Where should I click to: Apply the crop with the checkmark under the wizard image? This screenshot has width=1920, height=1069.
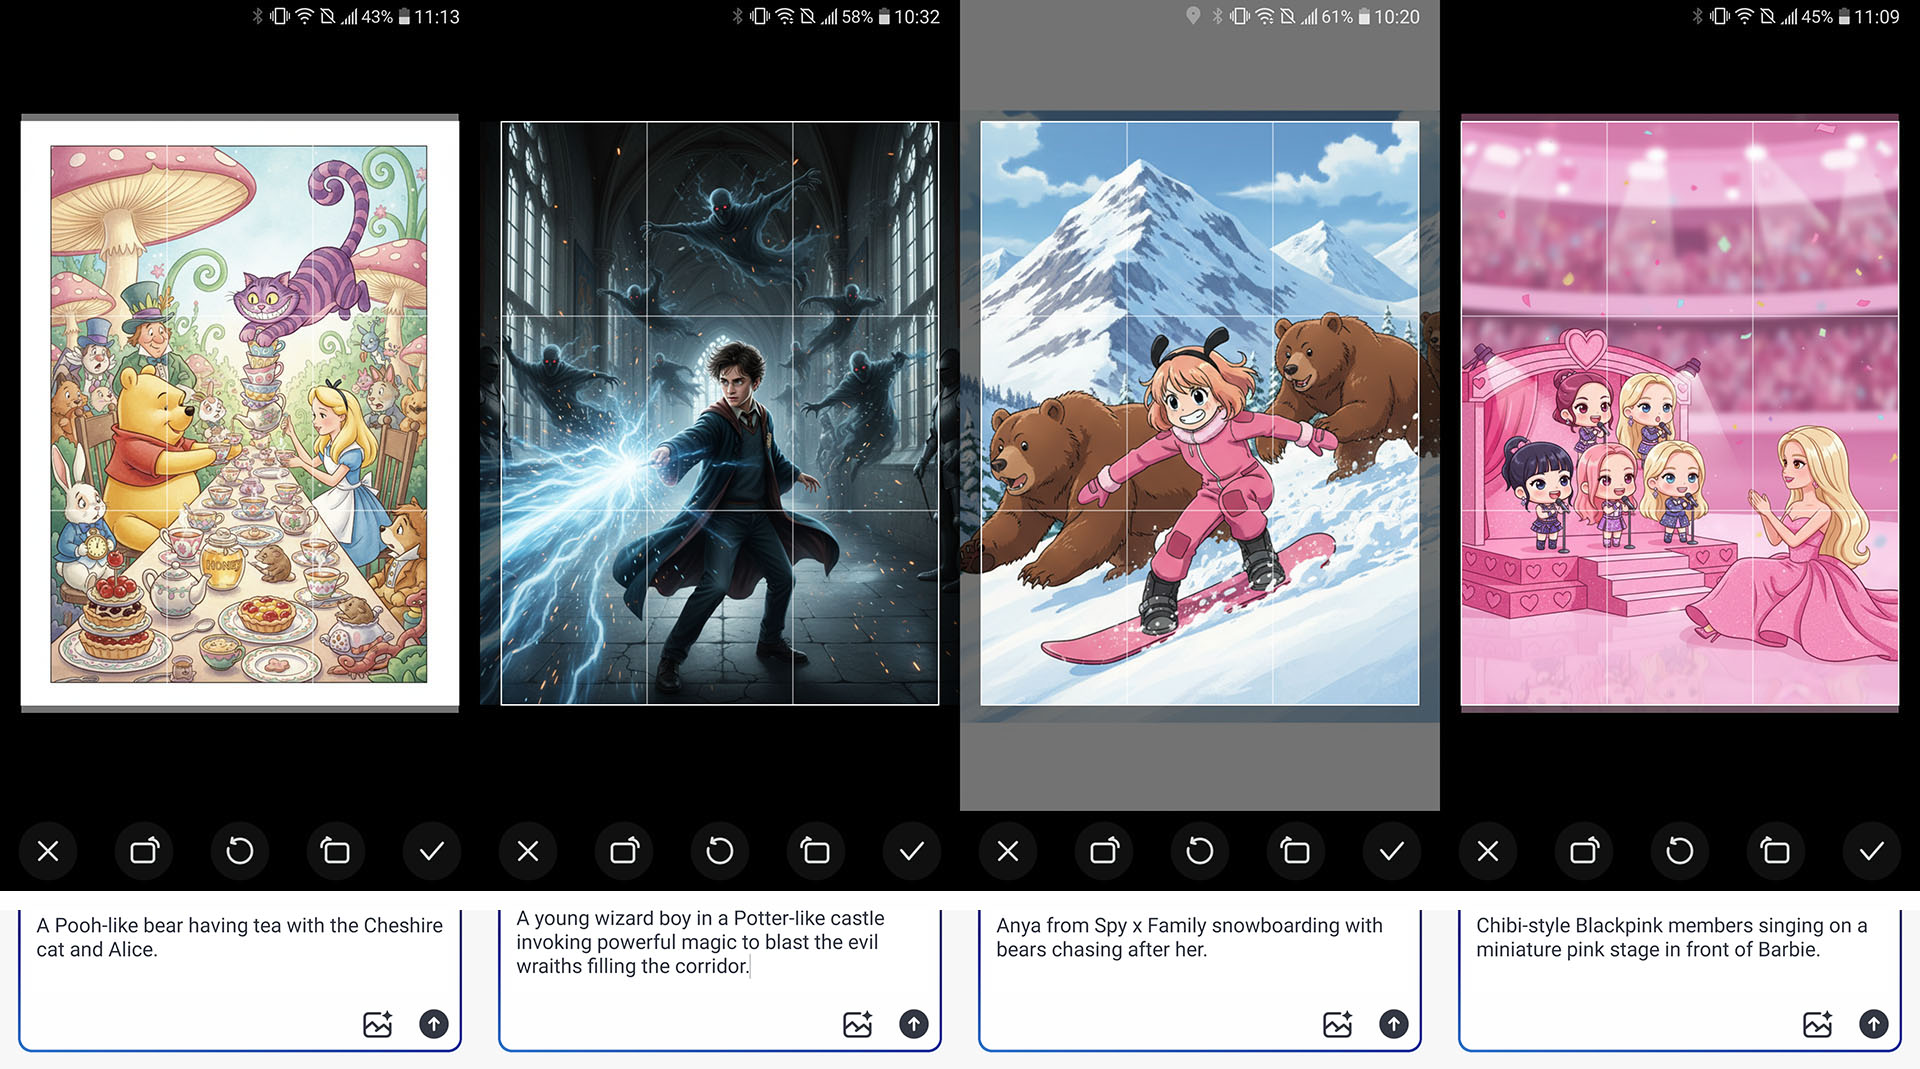pos(912,851)
